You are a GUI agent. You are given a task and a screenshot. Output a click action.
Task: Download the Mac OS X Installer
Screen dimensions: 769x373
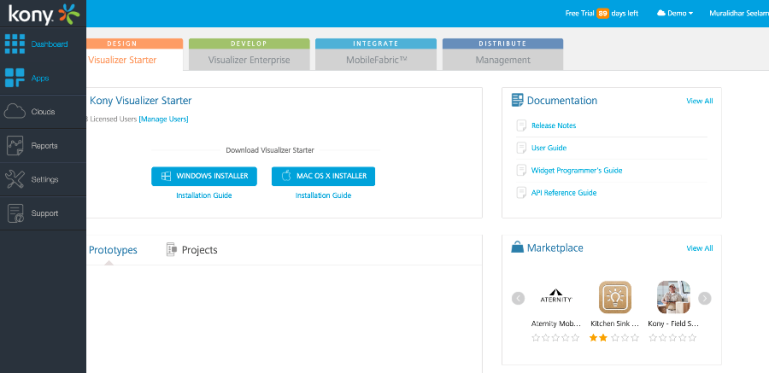pos(323,176)
